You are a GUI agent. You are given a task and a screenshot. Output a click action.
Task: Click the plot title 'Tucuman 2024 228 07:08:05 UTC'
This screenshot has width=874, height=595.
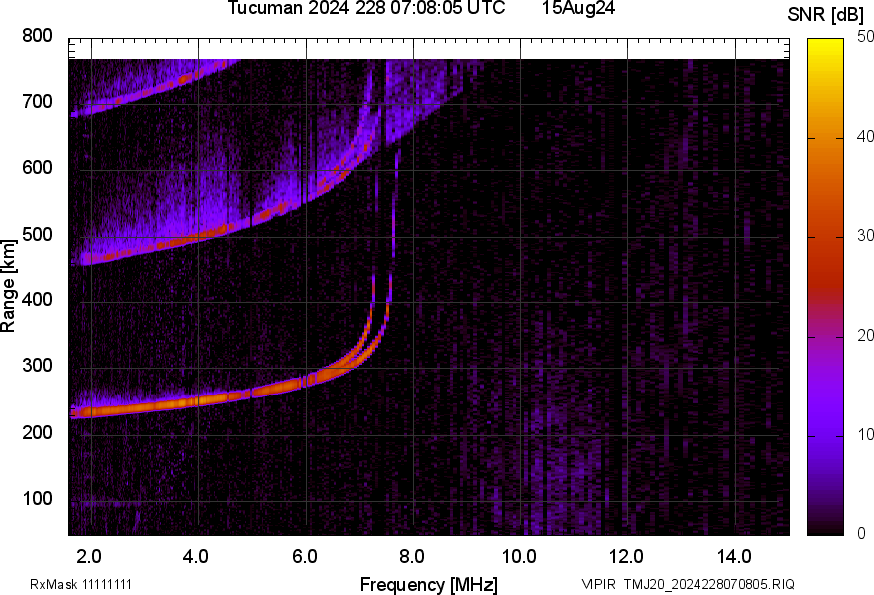[366, 8]
